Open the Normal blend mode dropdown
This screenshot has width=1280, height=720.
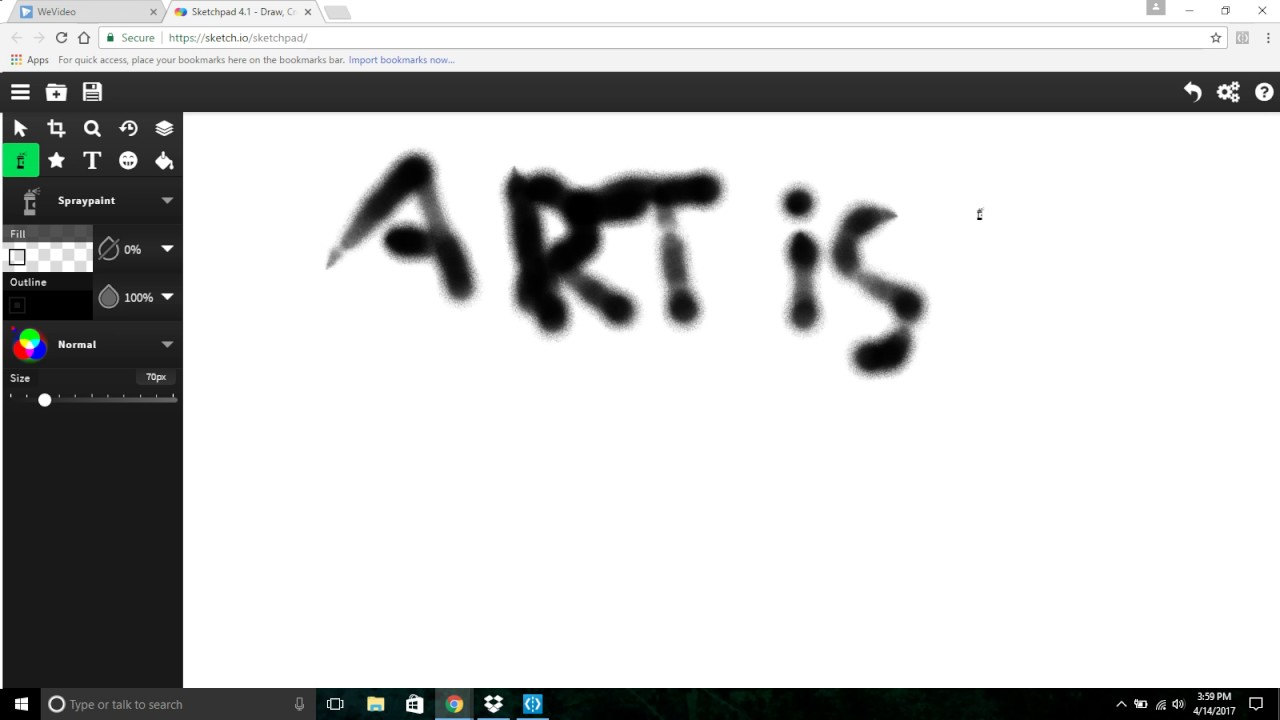click(x=167, y=344)
